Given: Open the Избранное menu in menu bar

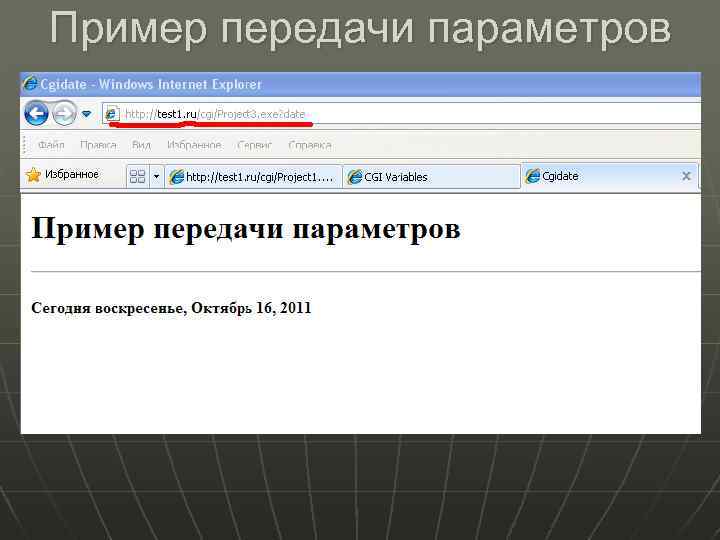Looking at the screenshot, I should pos(194,145).
